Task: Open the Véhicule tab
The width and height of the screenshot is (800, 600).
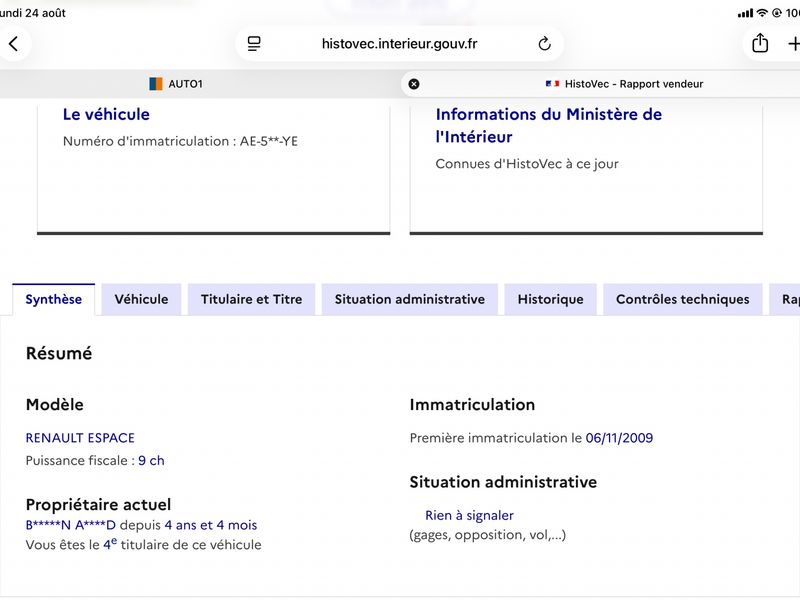Action: [141, 299]
